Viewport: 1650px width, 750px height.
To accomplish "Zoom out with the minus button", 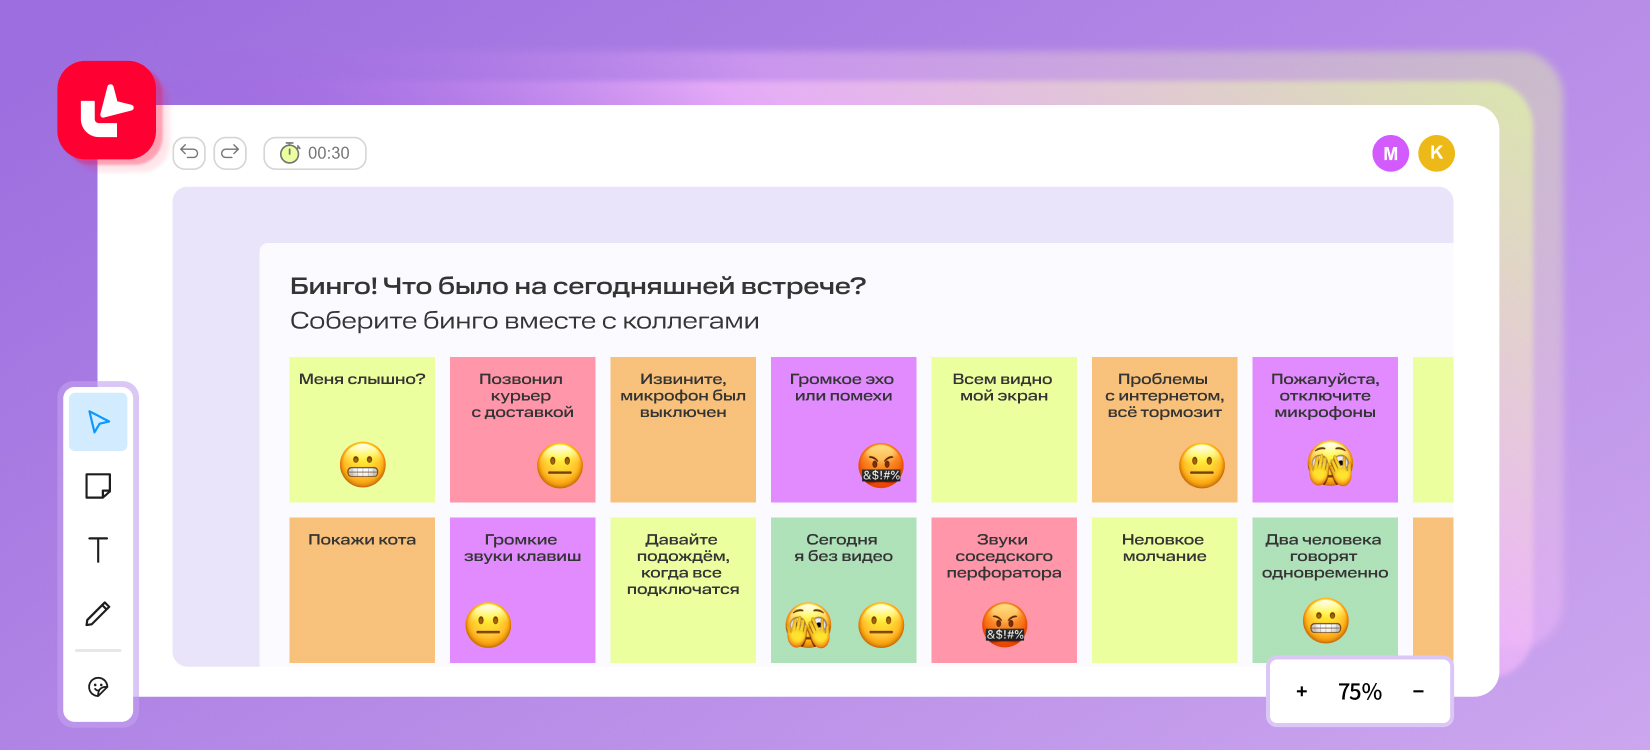I will point(1418,691).
